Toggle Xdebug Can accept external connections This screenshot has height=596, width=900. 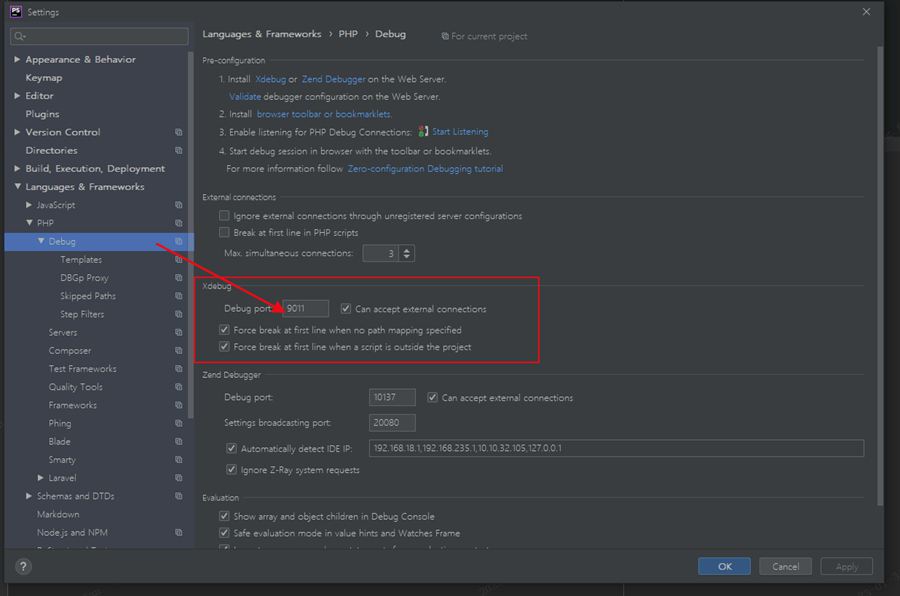tap(346, 309)
